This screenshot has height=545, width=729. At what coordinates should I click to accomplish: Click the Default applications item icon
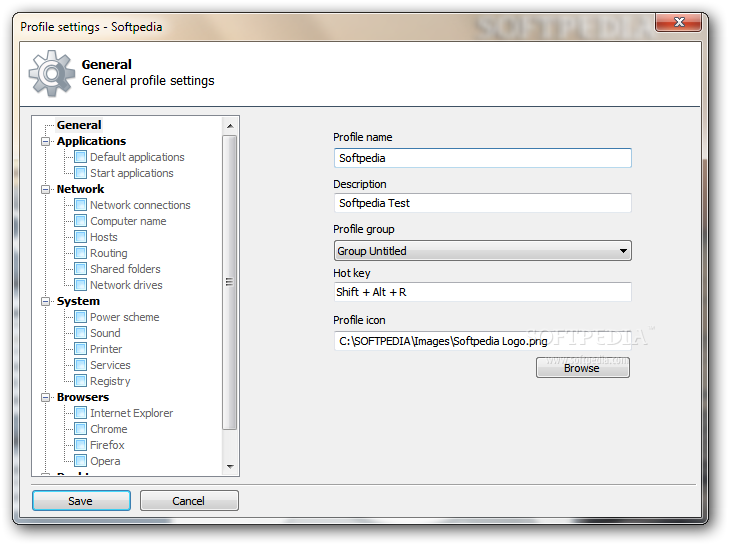pyautogui.click(x=80, y=157)
